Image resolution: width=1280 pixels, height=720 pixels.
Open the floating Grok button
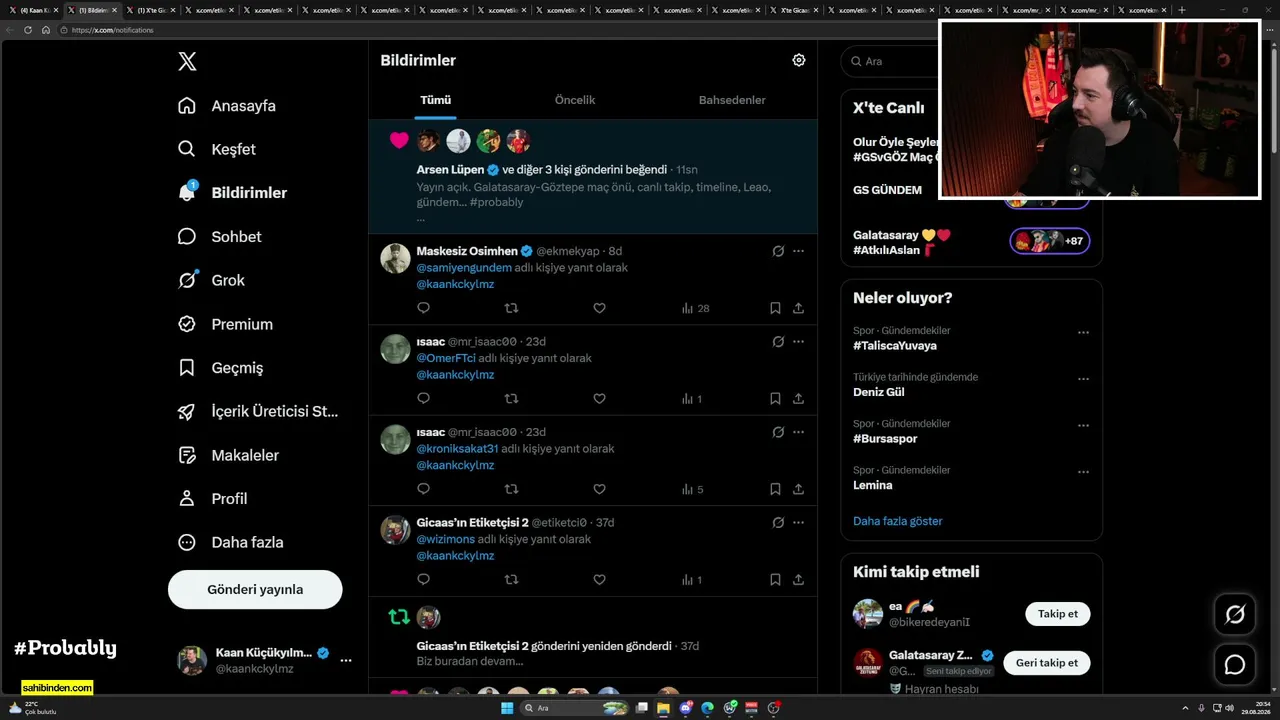tap(1235, 614)
